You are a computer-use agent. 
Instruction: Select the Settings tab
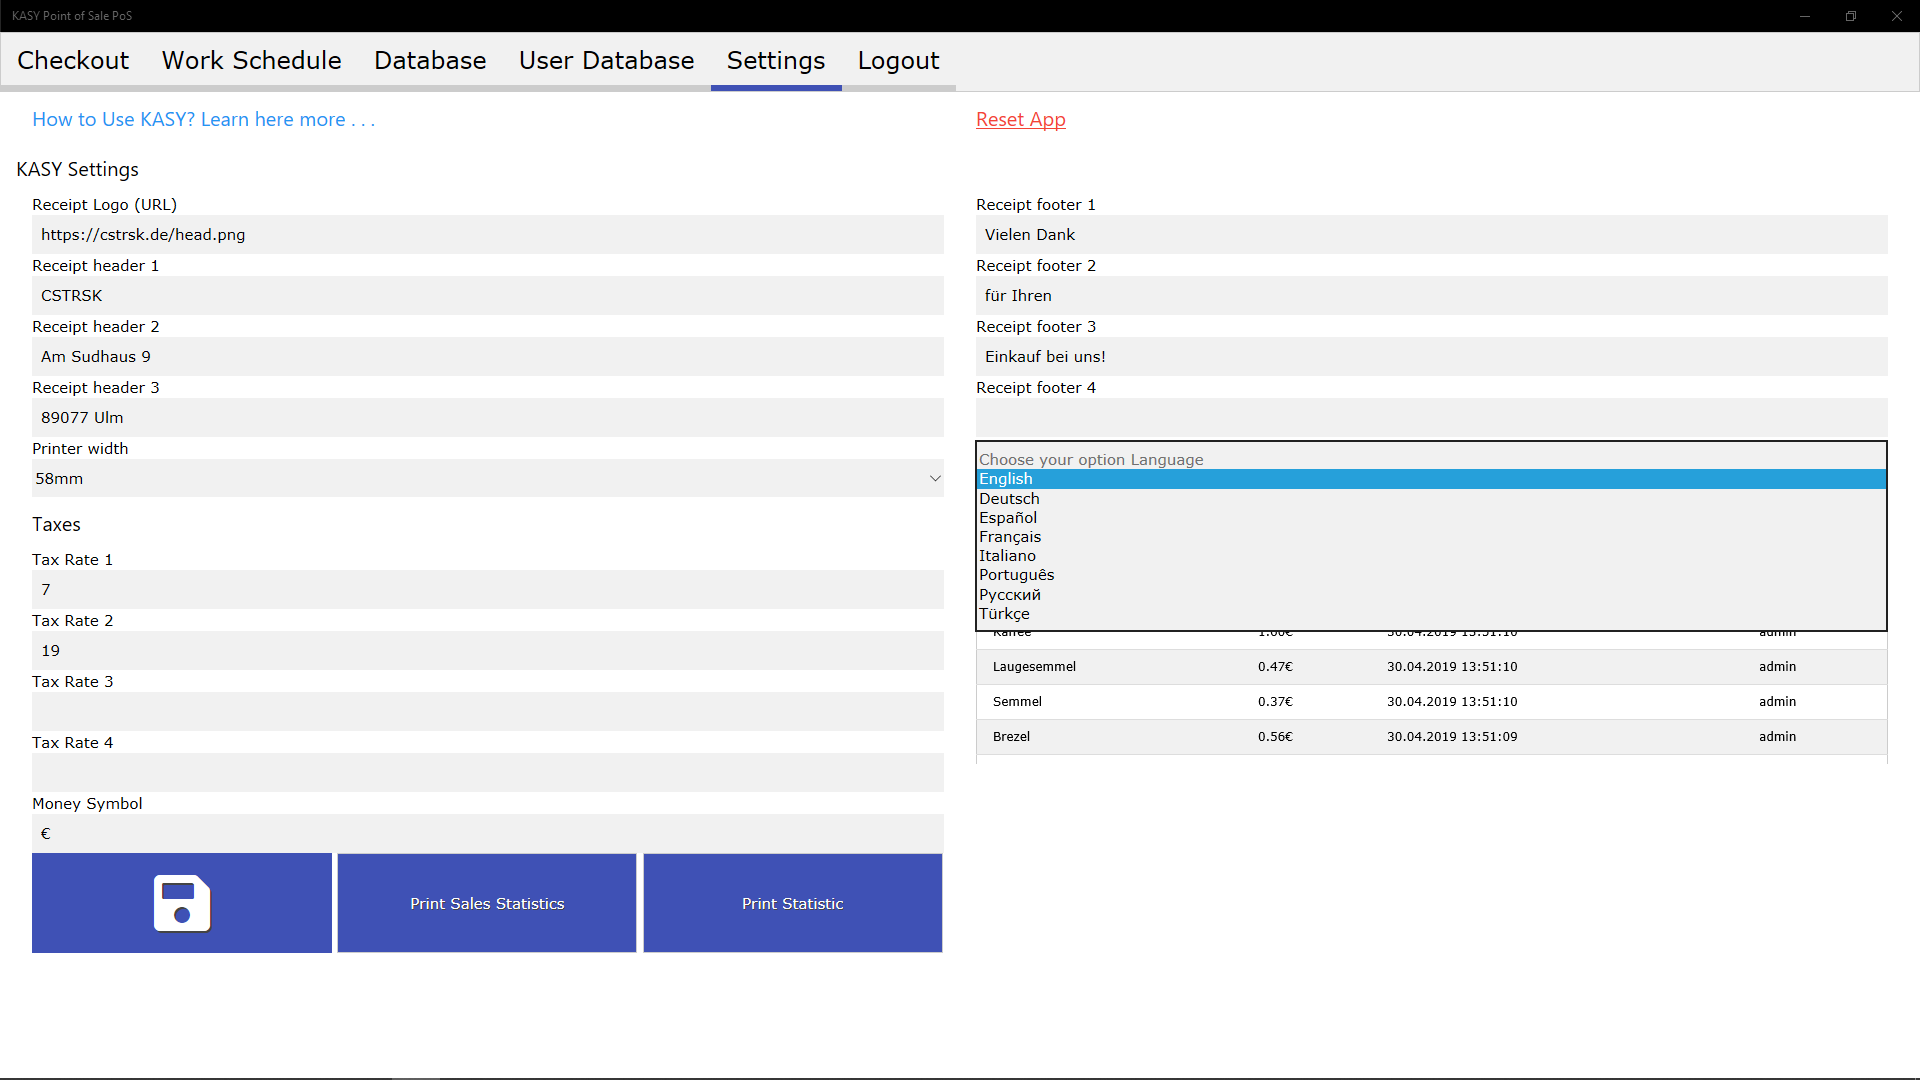tap(776, 61)
